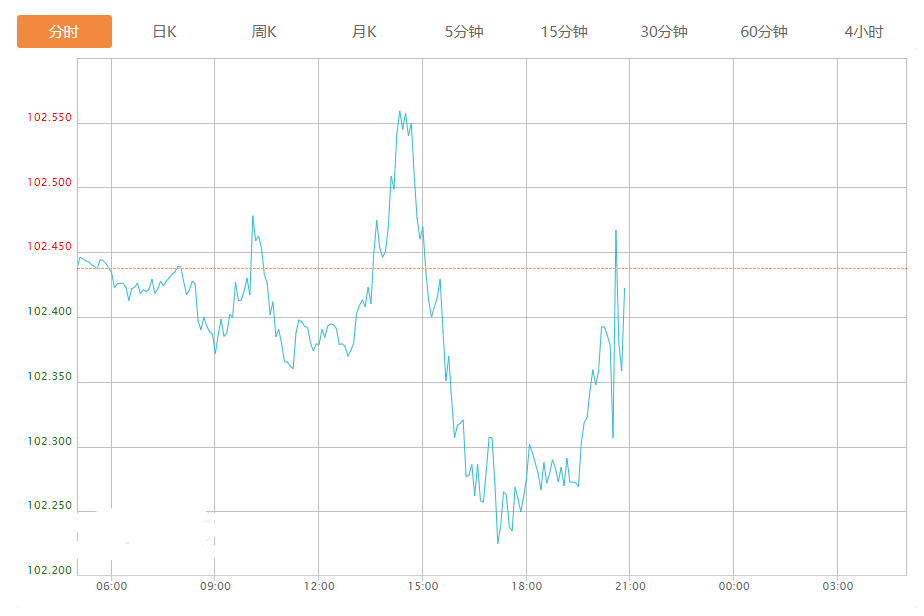Open the 30分钟 interval tab
The height and width of the screenshot is (616, 924).
[x=664, y=31]
